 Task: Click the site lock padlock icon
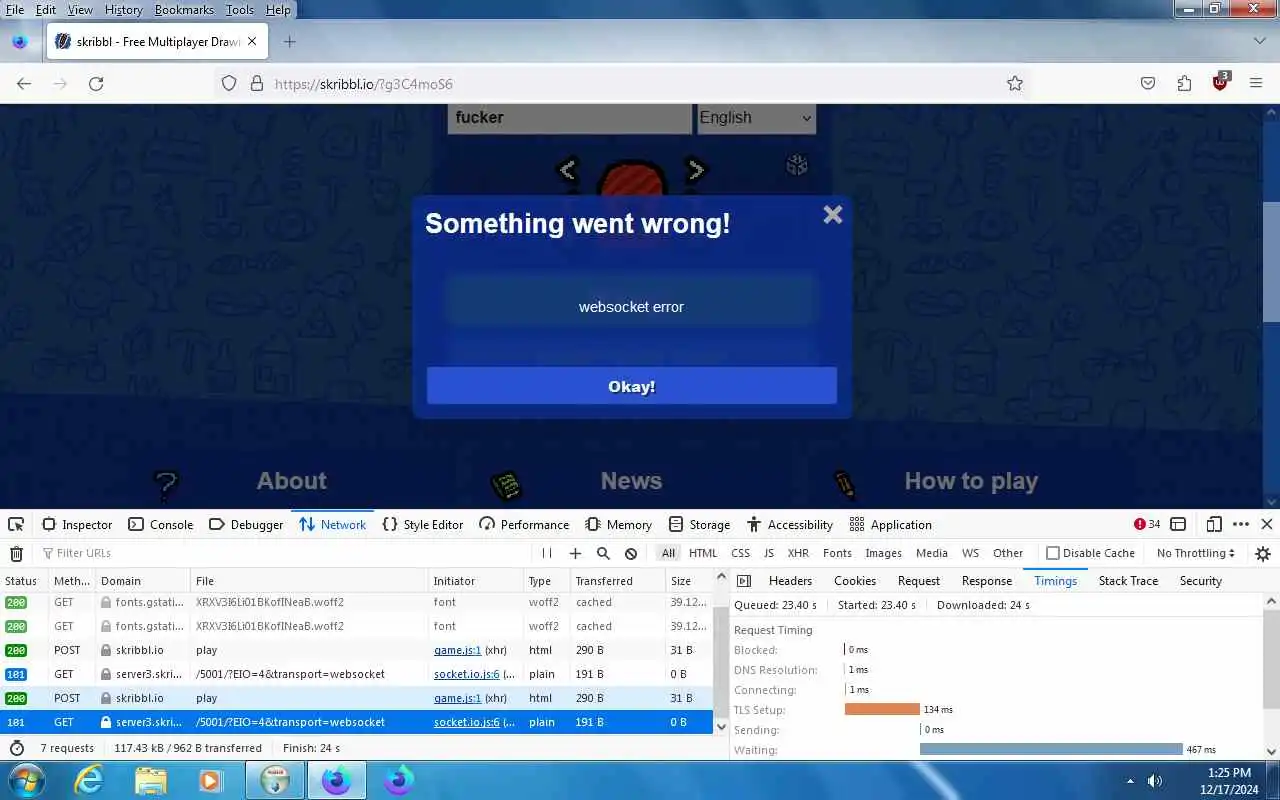click(257, 84)
